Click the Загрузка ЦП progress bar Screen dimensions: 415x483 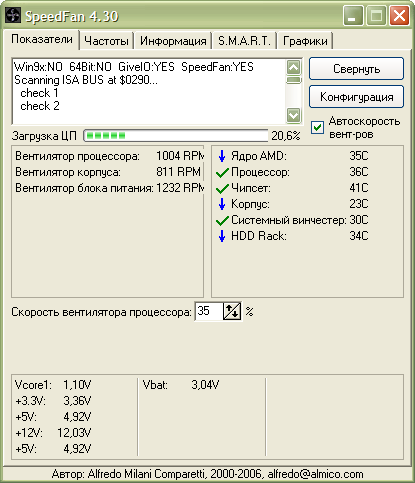[176, 136]
